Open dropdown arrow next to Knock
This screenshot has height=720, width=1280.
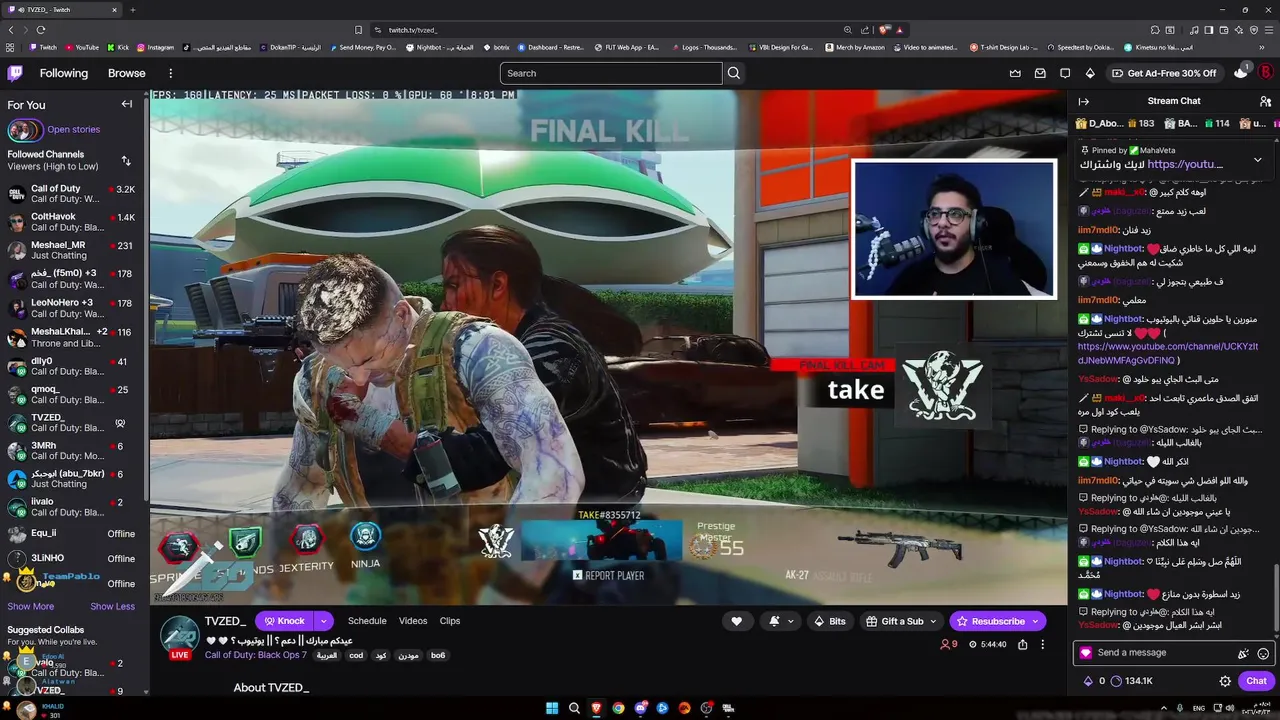click(323, 621)
